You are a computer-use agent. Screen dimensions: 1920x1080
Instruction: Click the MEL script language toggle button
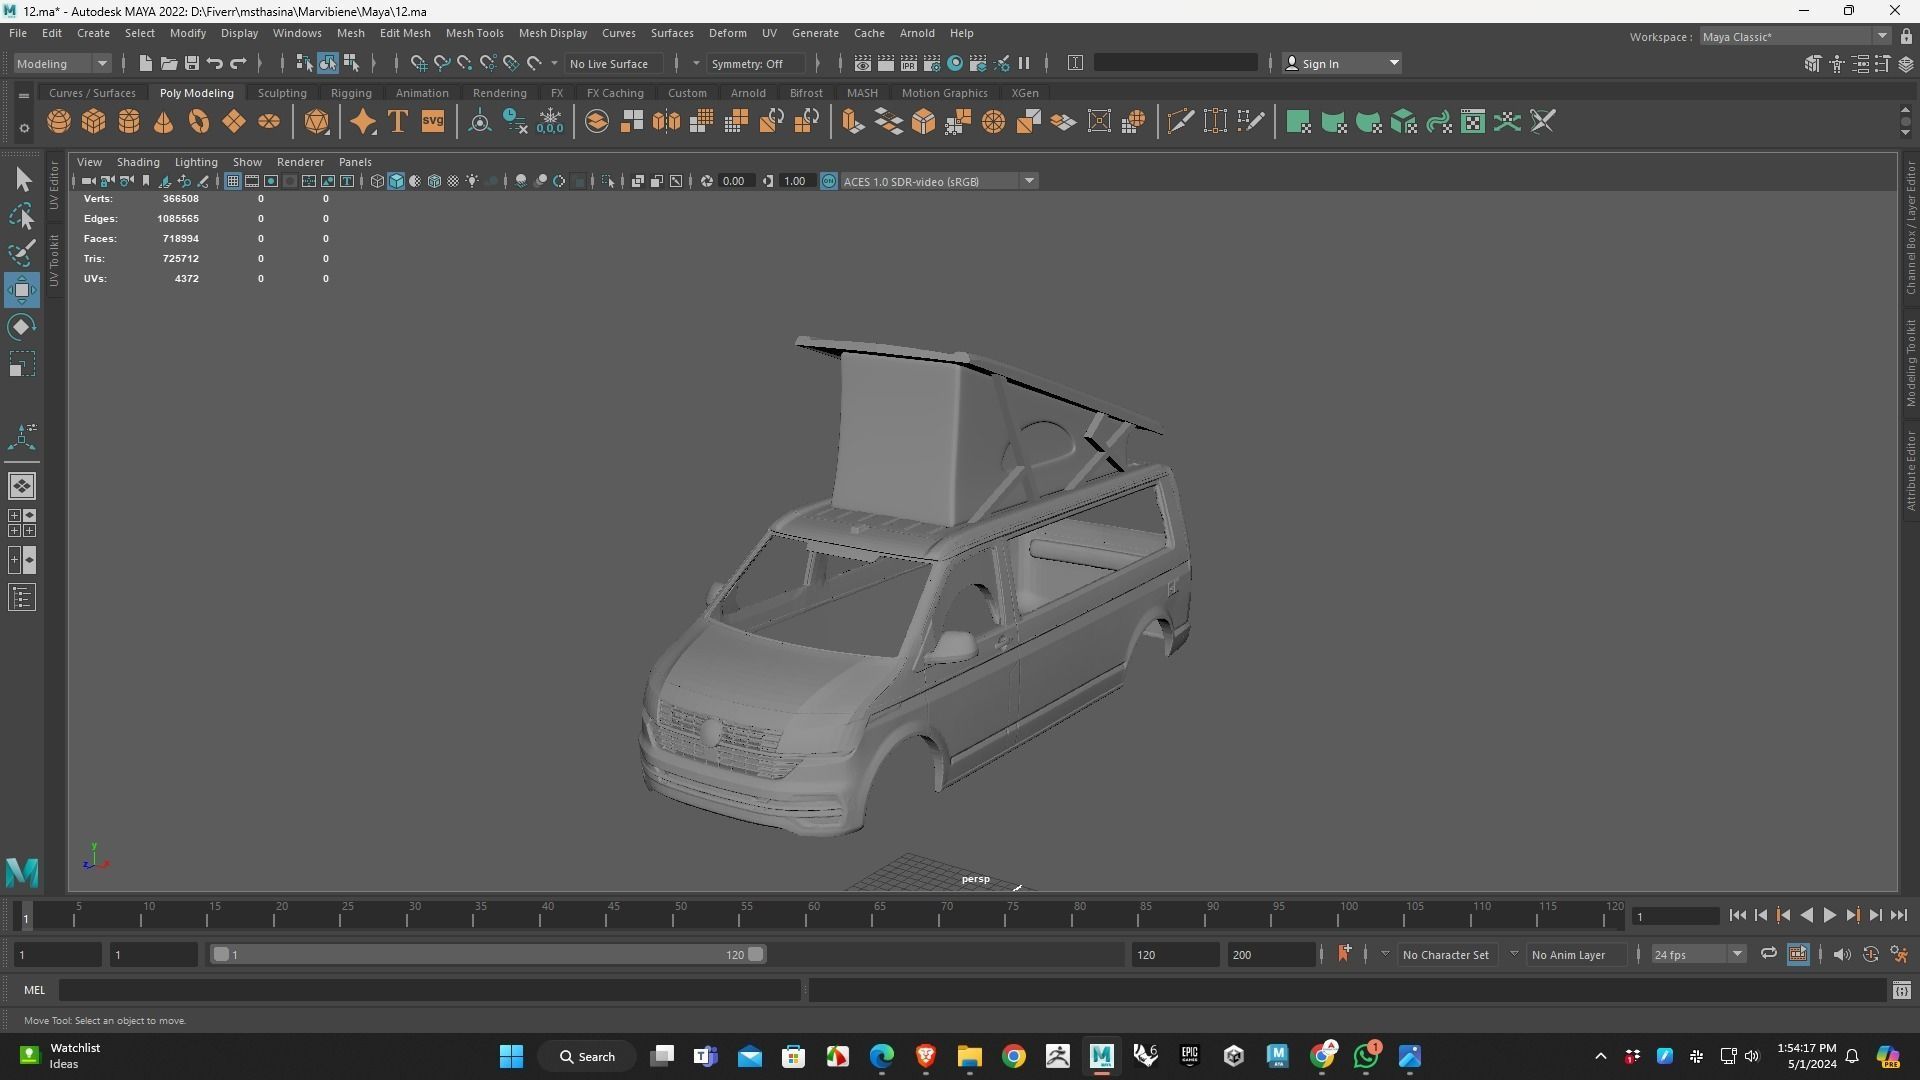(x=35, y=990)
